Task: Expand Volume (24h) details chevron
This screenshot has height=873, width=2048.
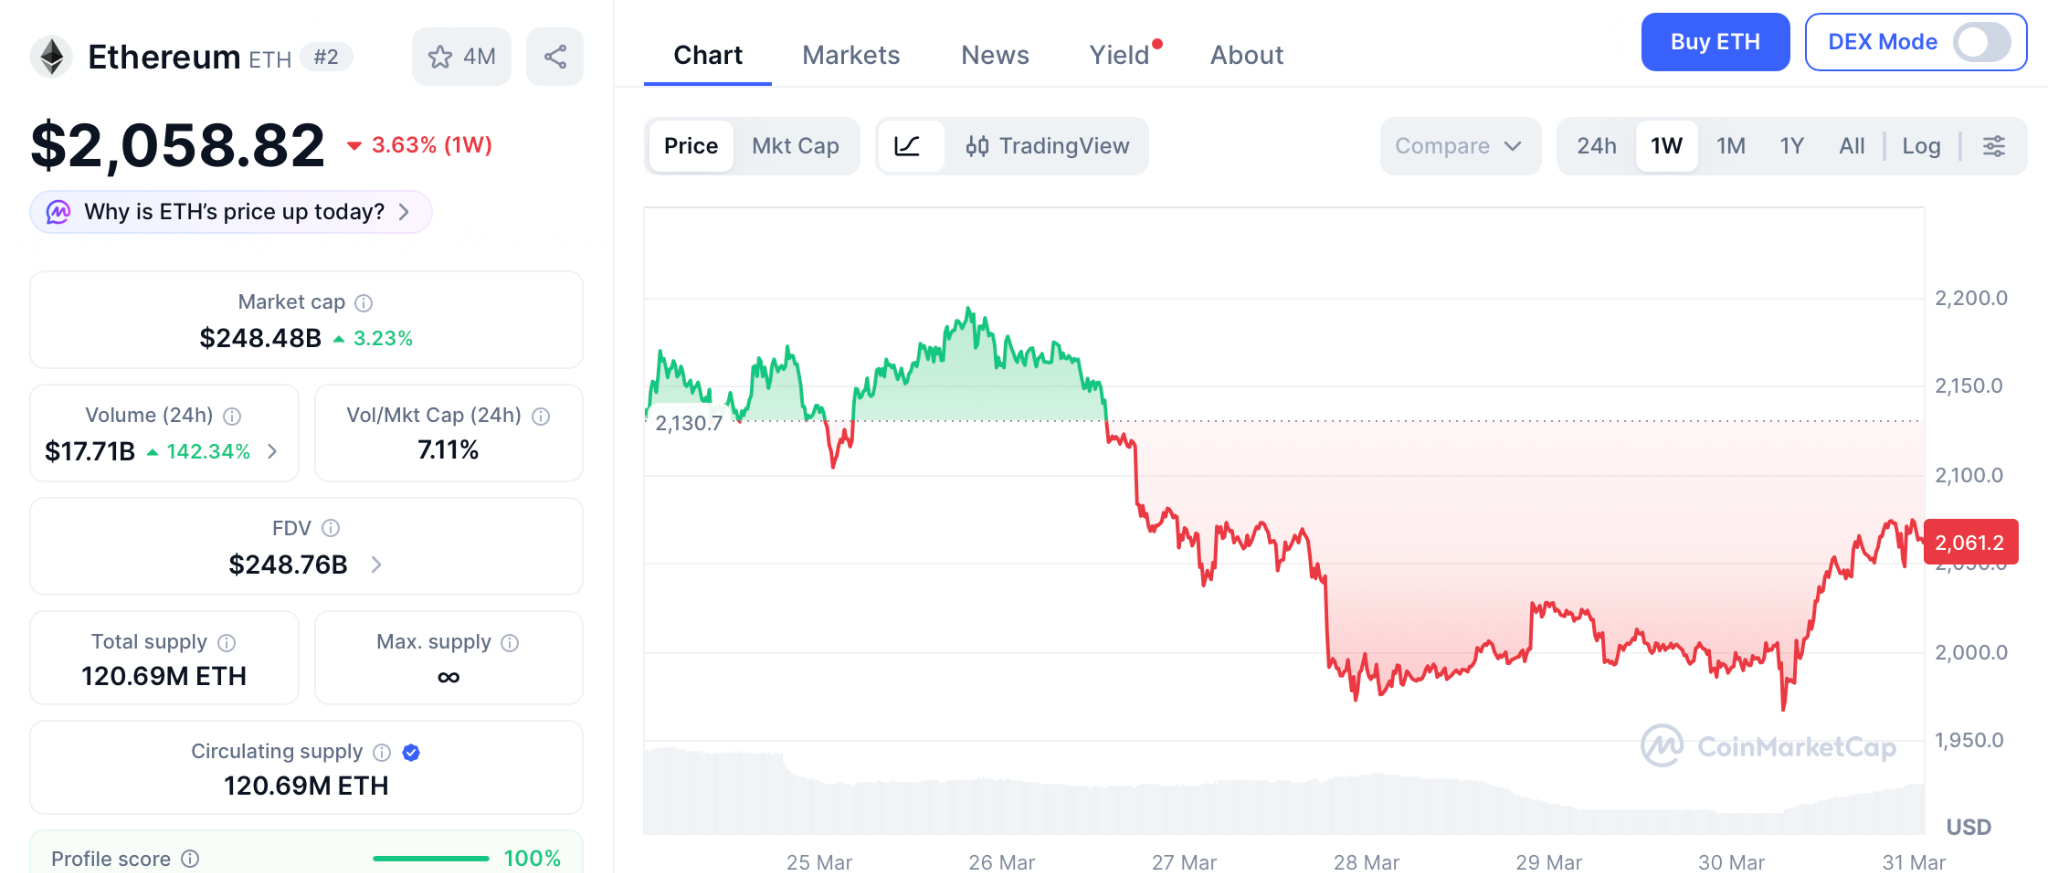Action: tap(272, 452)
